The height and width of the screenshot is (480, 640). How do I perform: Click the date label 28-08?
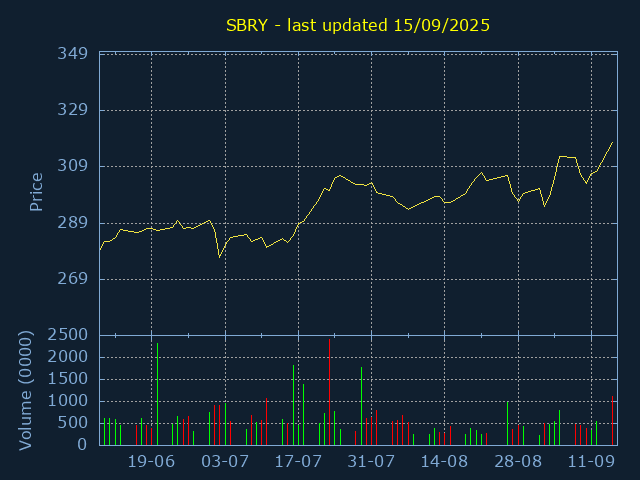518,462
